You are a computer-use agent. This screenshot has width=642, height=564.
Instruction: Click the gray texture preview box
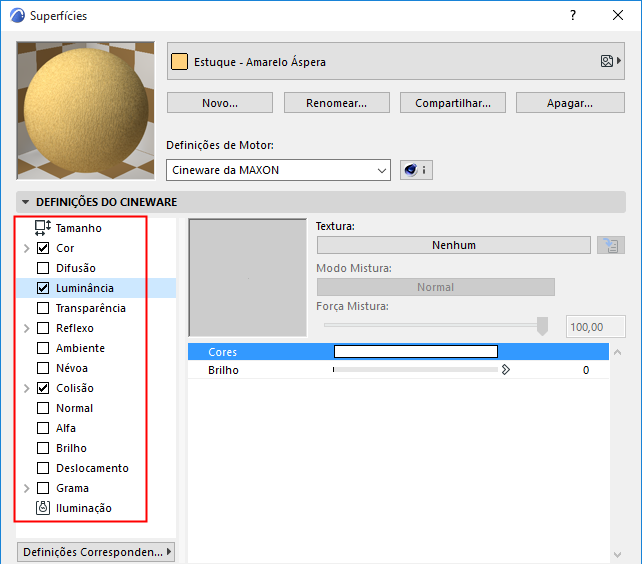(248, 278)
